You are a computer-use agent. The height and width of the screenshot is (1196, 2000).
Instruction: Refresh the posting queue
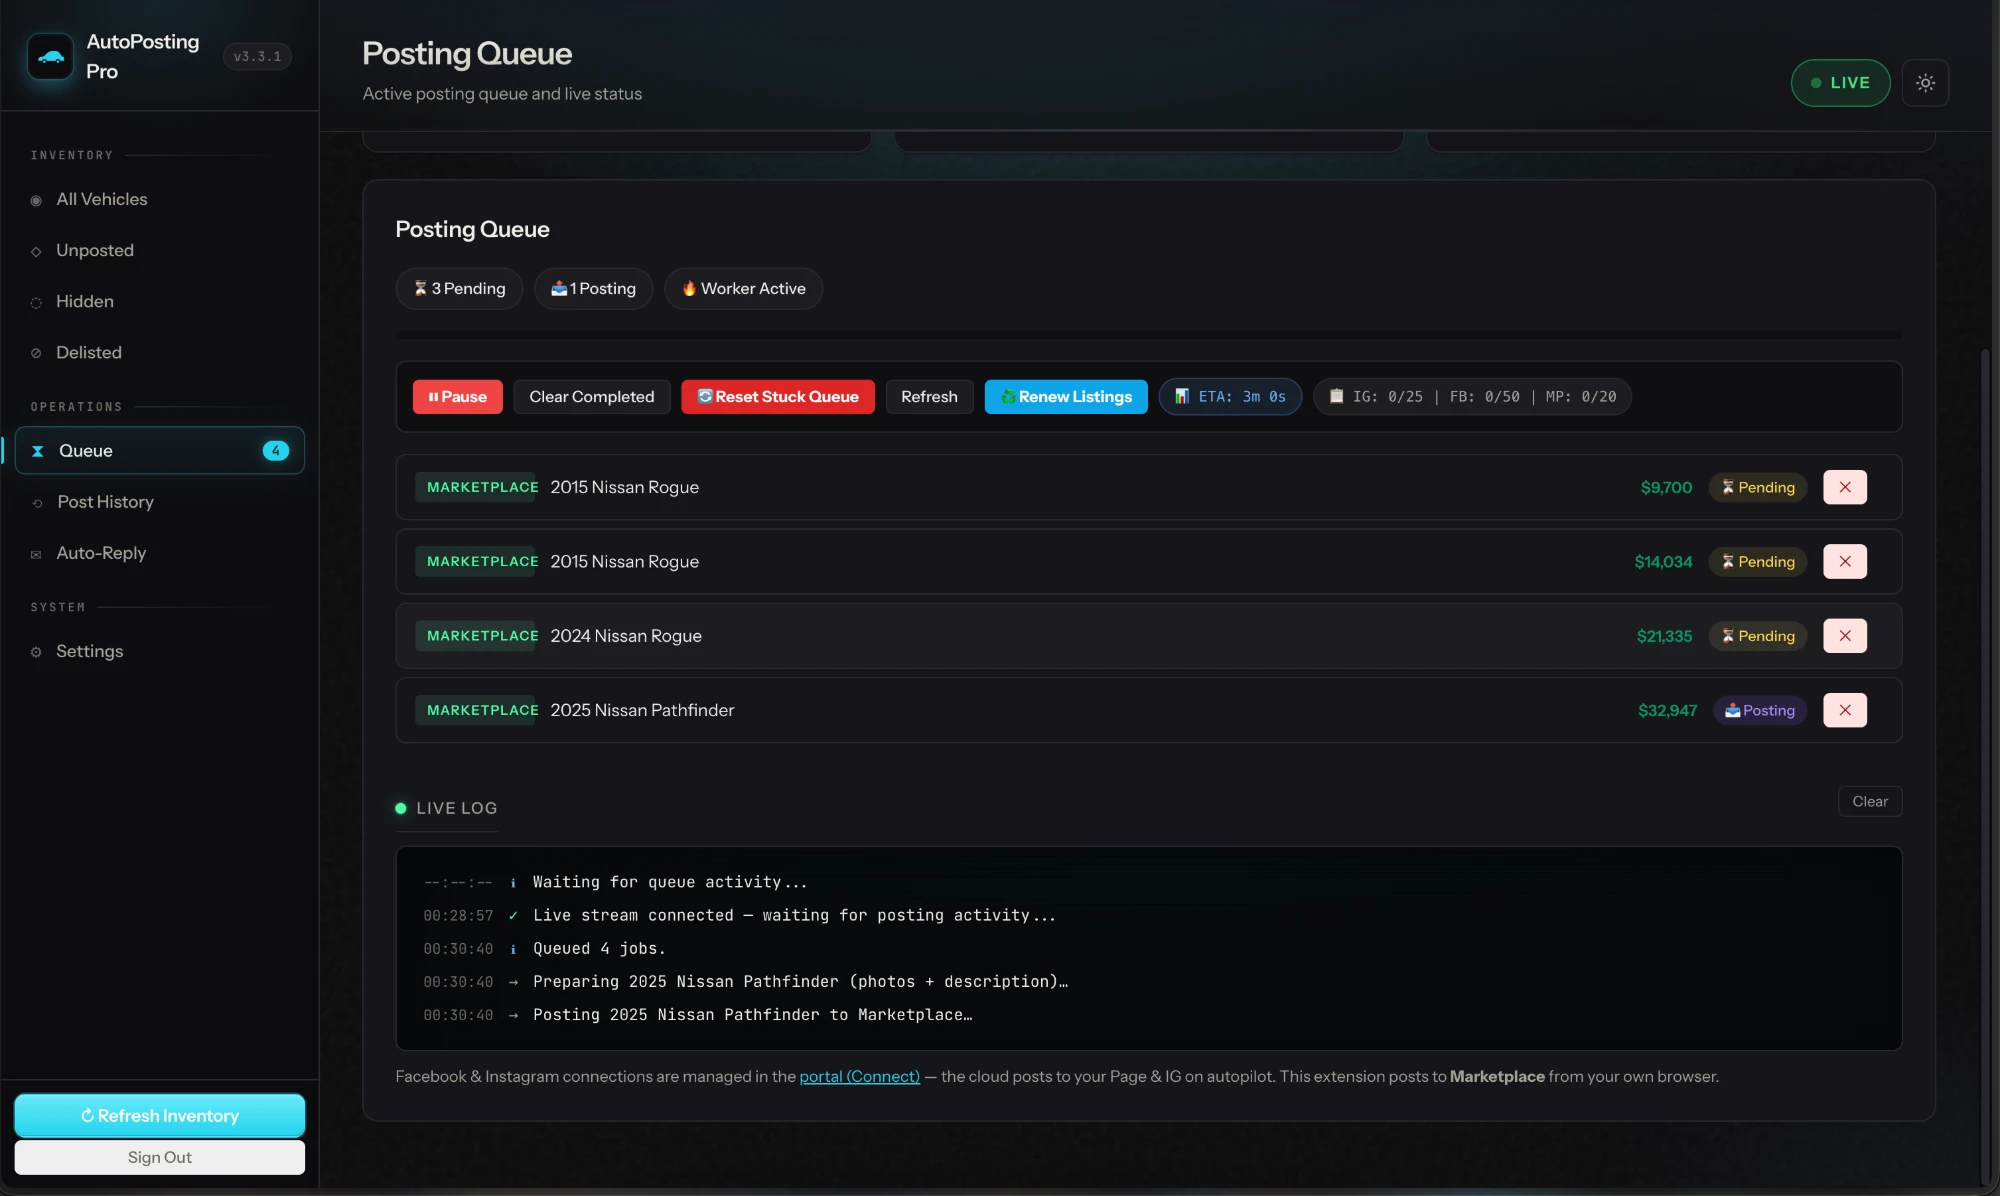(x=929, y=397)
